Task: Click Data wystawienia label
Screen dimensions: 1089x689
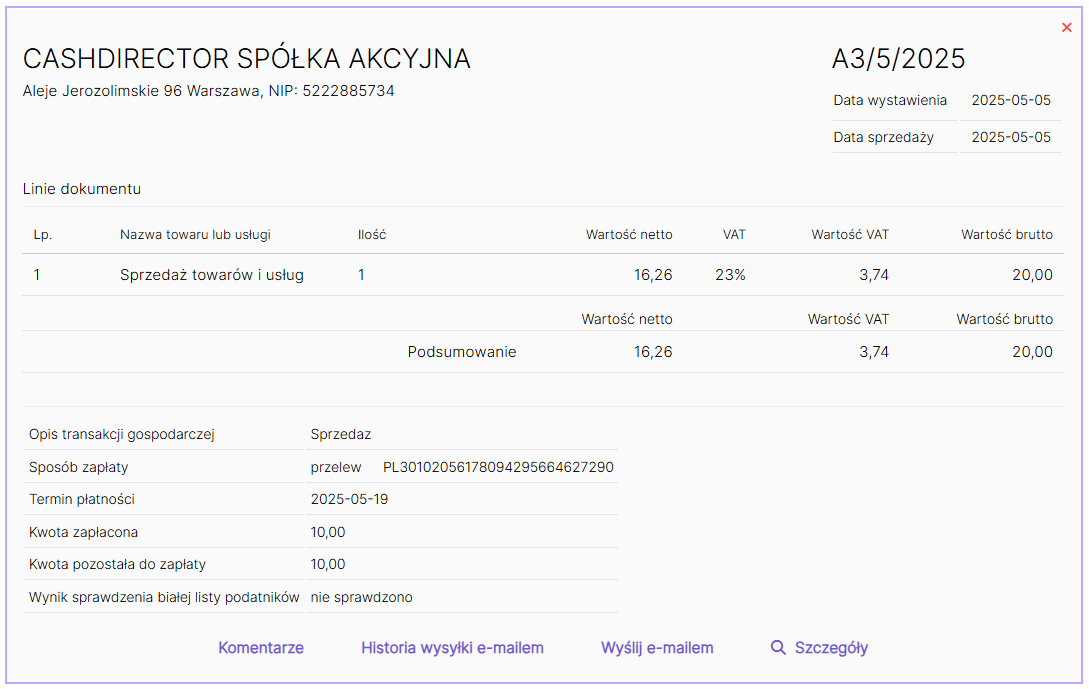Action: (x=890, y=100)
